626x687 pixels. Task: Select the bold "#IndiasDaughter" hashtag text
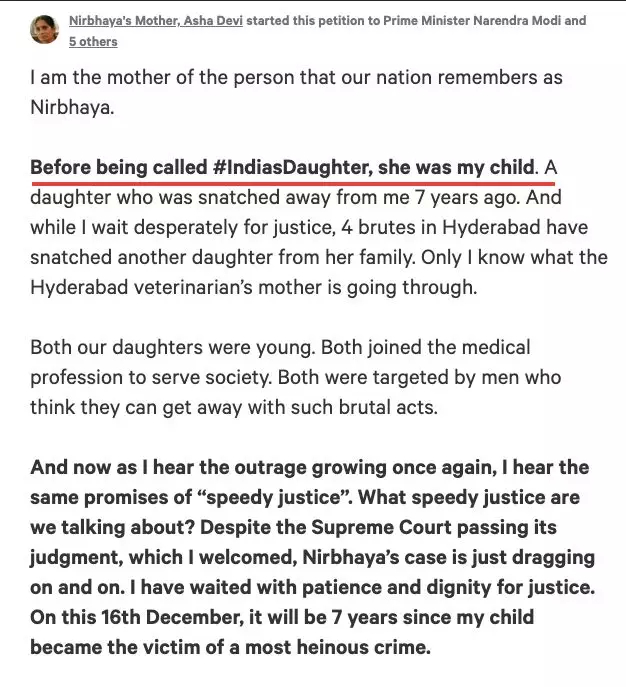pyautogui.click(x=293, y=168)
